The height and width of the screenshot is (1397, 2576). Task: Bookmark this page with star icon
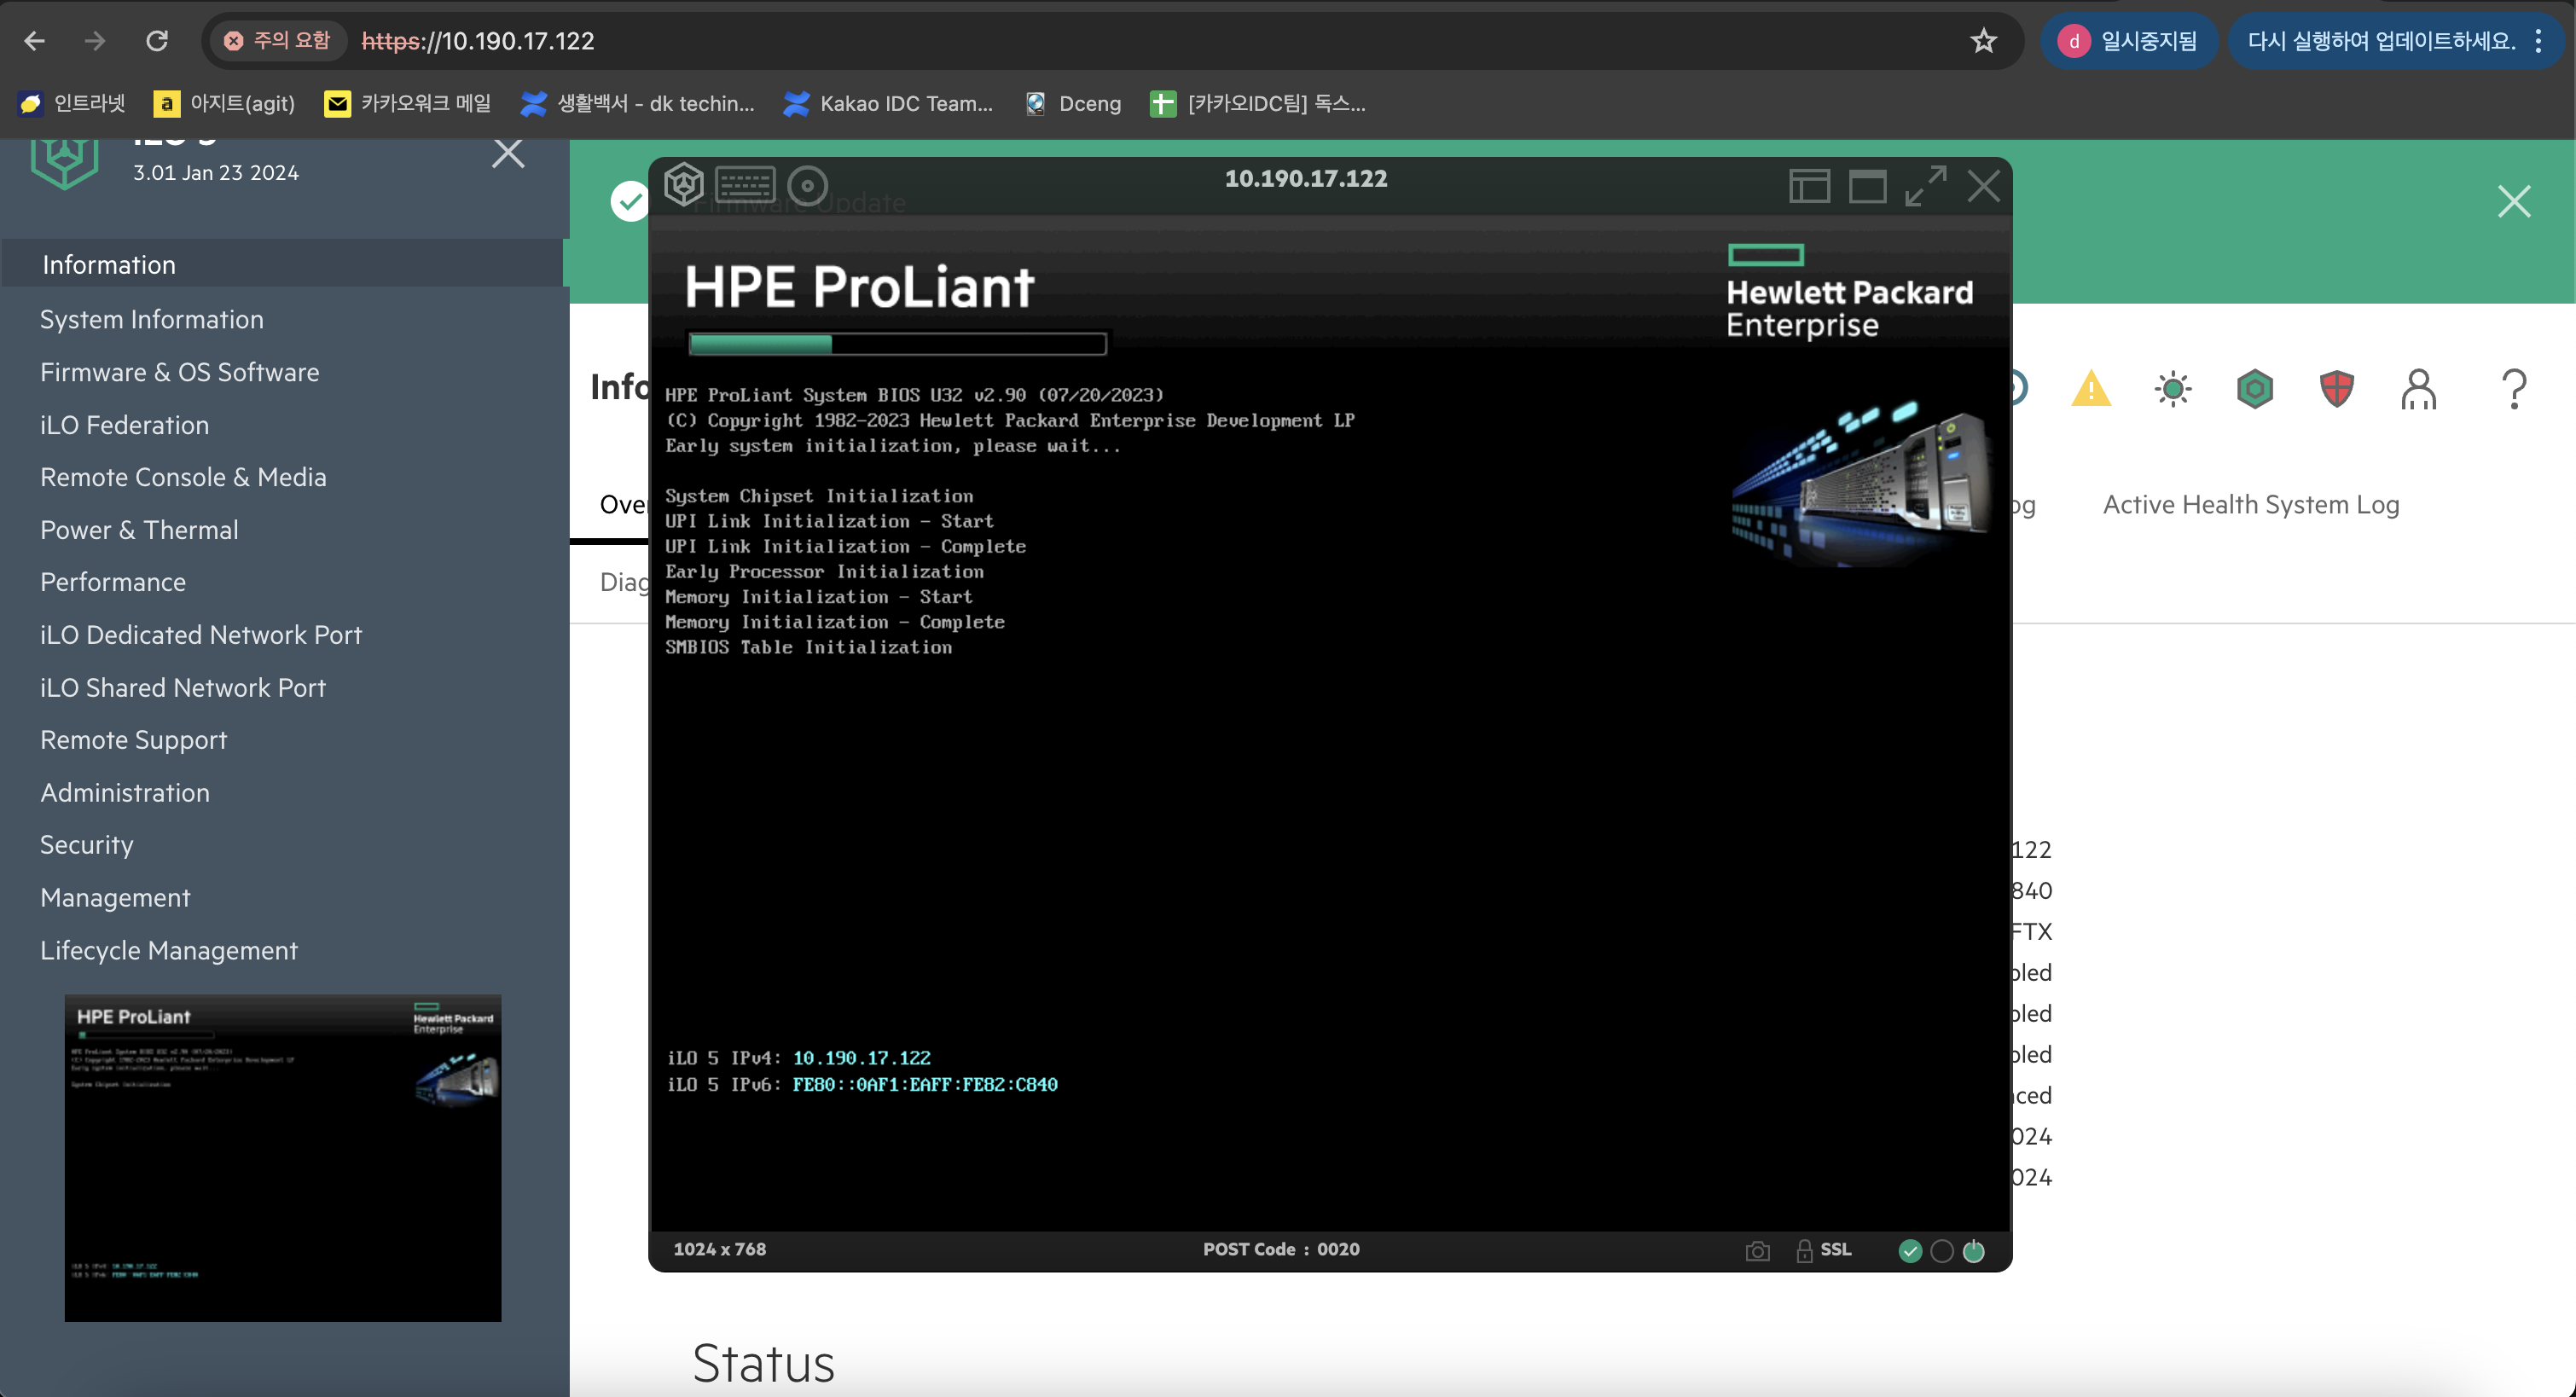[x=1984, y=41]
